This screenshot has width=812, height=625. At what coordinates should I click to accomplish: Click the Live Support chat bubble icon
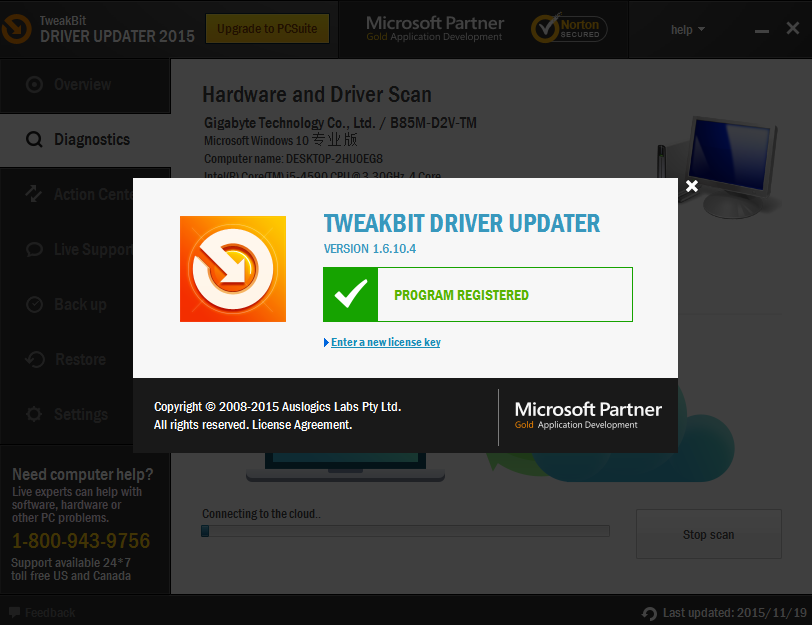point(34,249)
